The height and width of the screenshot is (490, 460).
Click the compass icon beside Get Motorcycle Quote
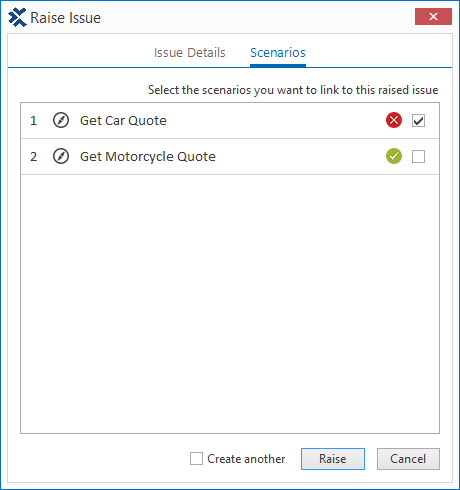pos(61,156)
